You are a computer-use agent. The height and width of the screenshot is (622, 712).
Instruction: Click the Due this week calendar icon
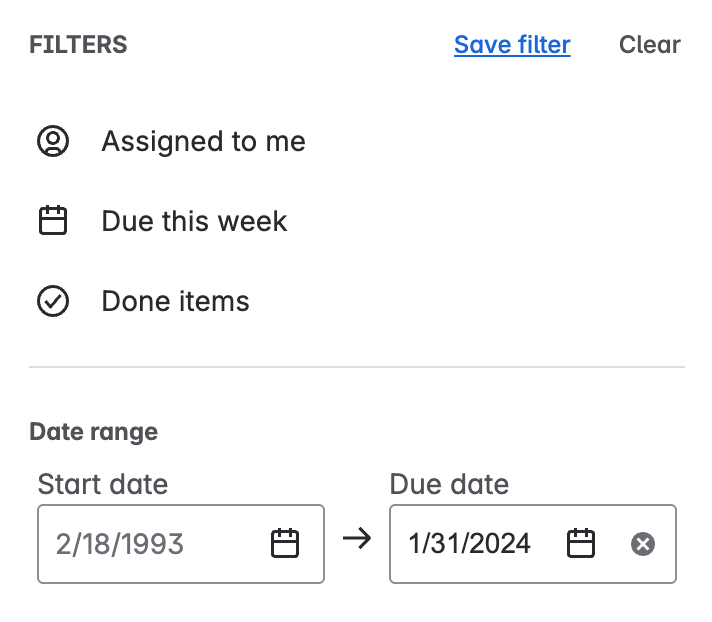53,221
